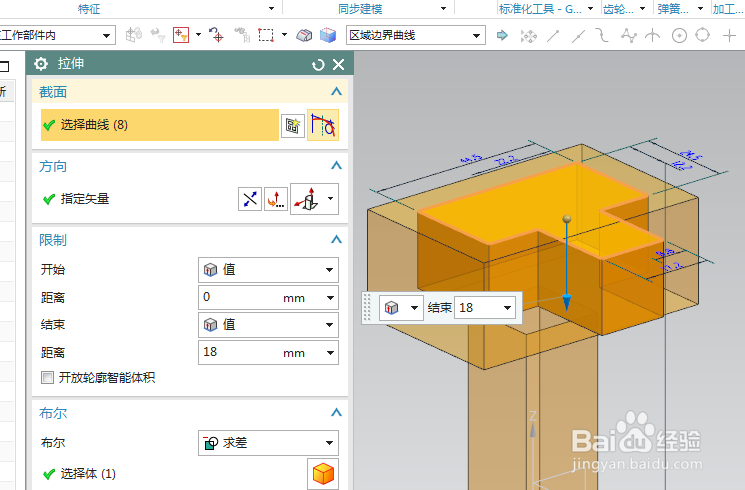Collapse the 限制 section

pos(336,240)
